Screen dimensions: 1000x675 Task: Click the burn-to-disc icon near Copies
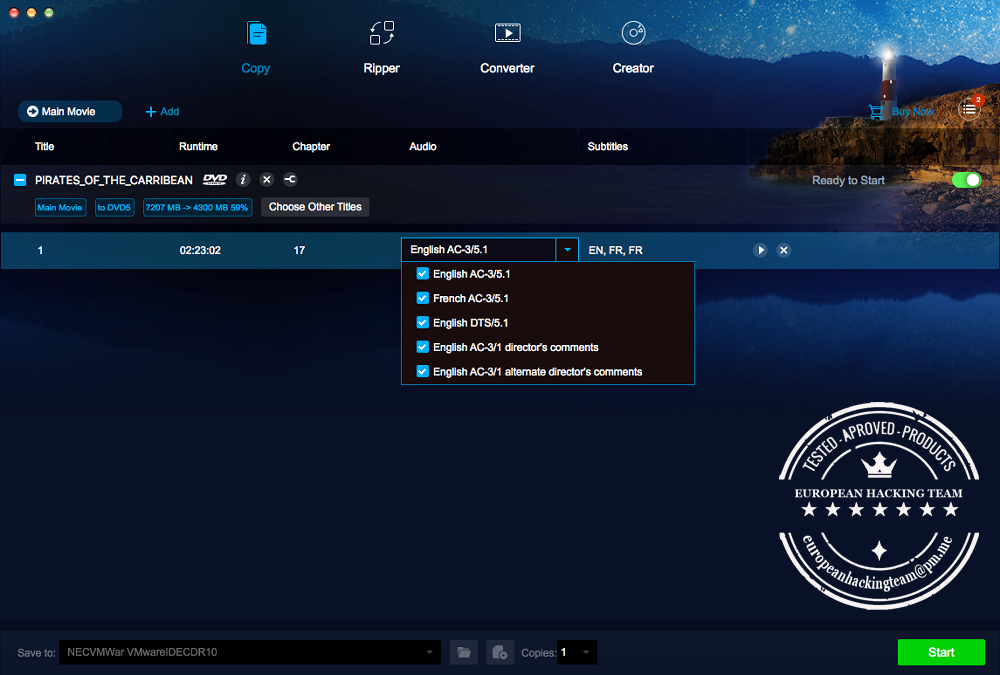[x=500, y=652]
